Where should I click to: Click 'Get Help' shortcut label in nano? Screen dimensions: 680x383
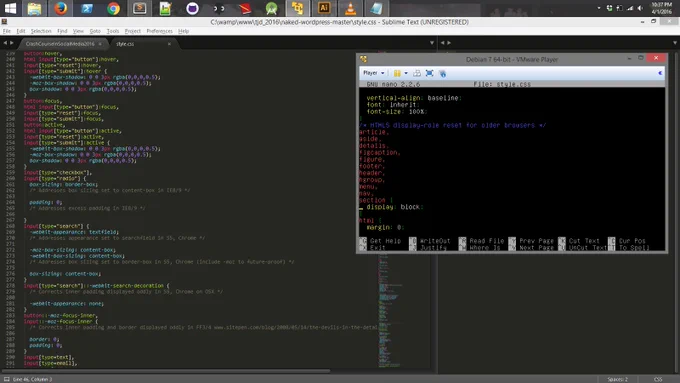pos(386,241)
